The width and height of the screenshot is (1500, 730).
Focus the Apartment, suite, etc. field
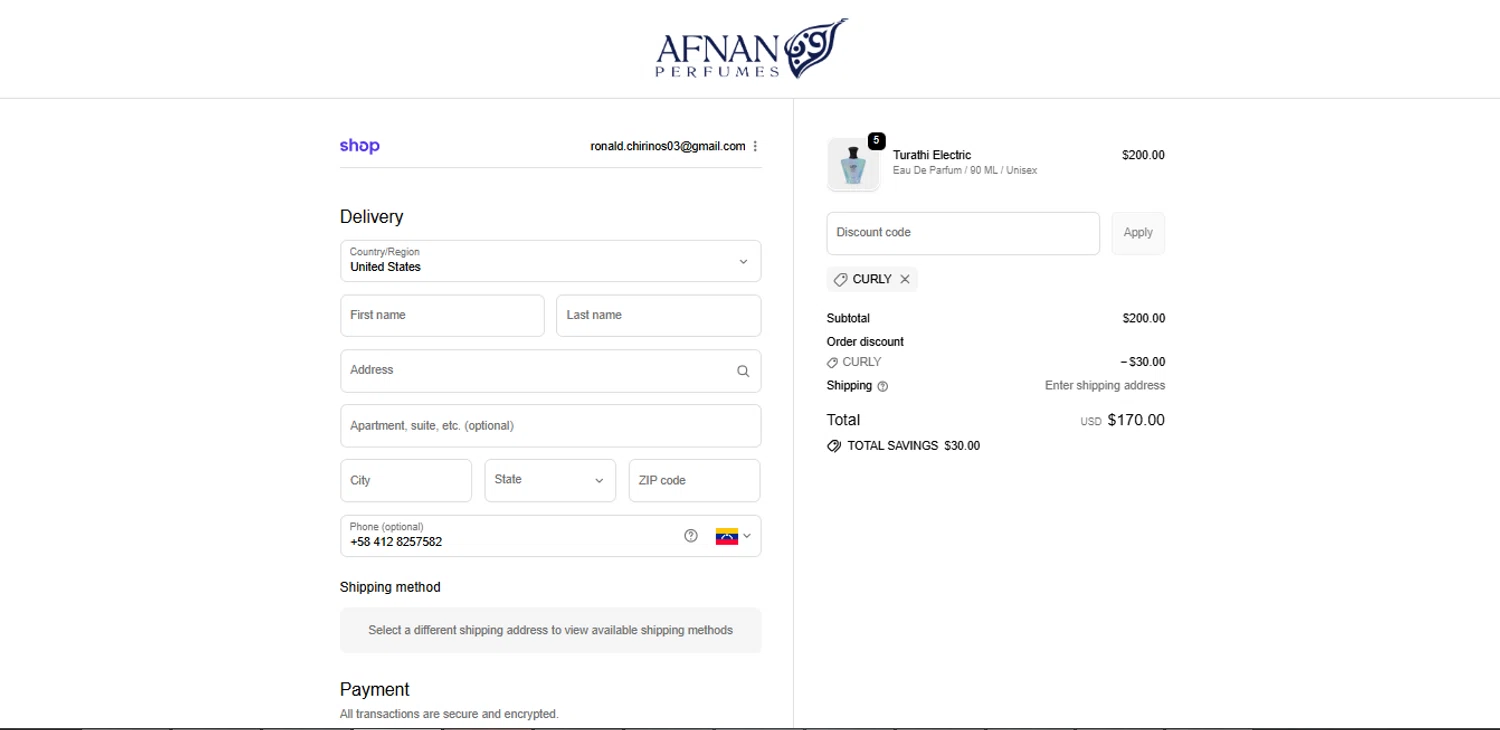(550, 426)
